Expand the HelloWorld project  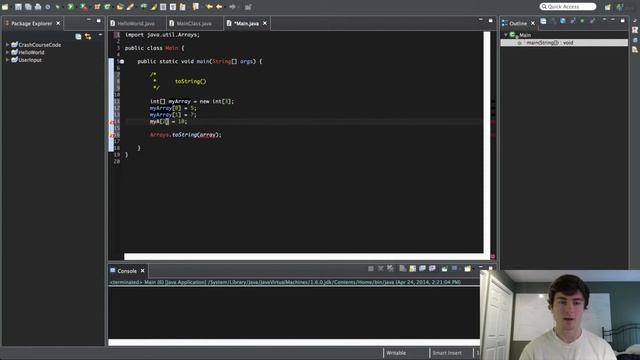point(7,52)
